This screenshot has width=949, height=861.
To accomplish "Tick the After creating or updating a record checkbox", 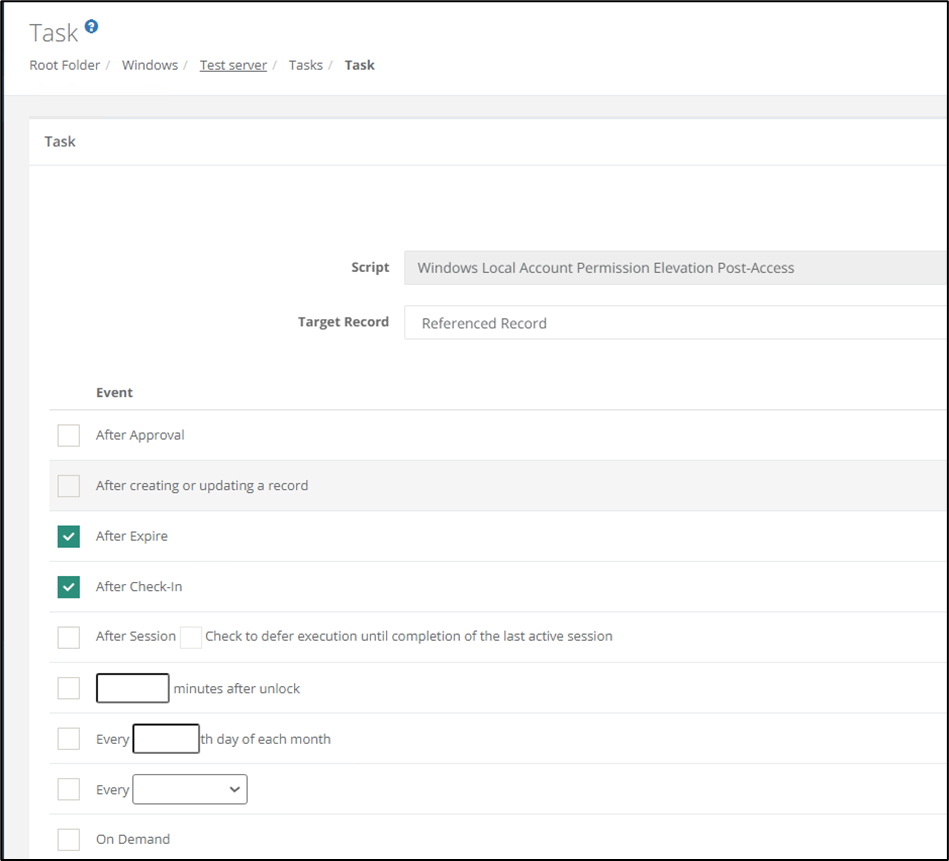I will tap(68, 486).
